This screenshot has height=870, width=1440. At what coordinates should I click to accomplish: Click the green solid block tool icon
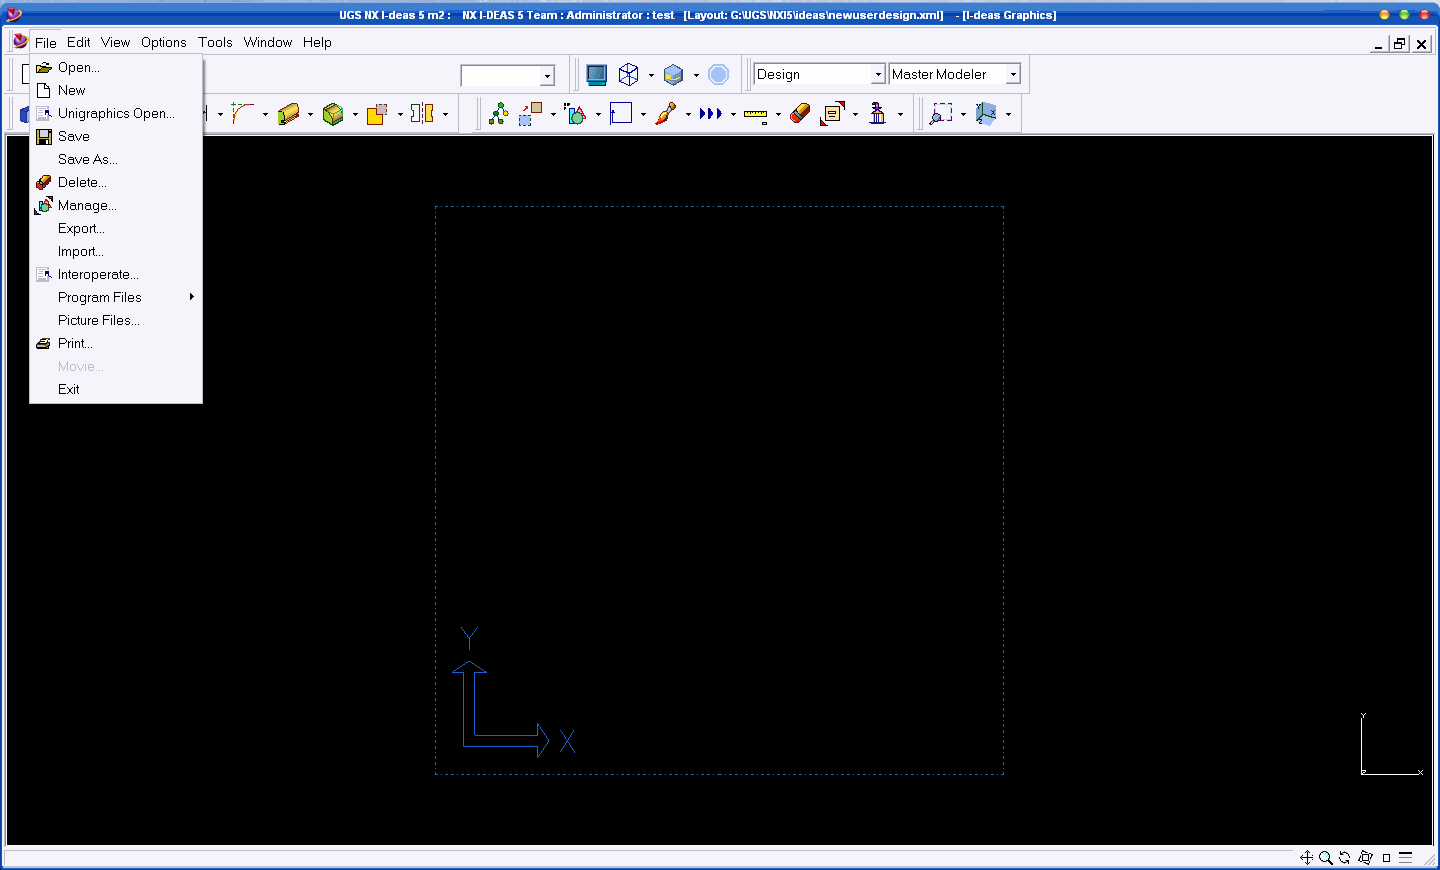click(333, 114)
